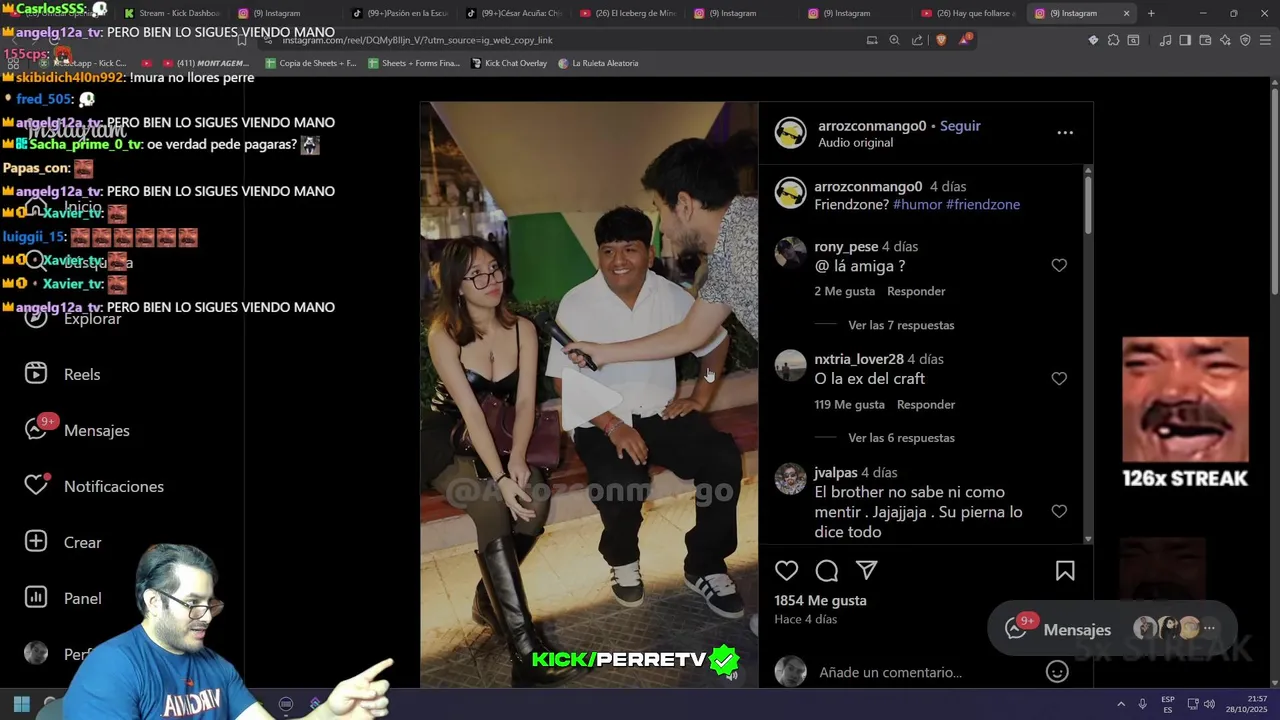
Task: Click the Panel chart icon
Action: tap(36, 598)
